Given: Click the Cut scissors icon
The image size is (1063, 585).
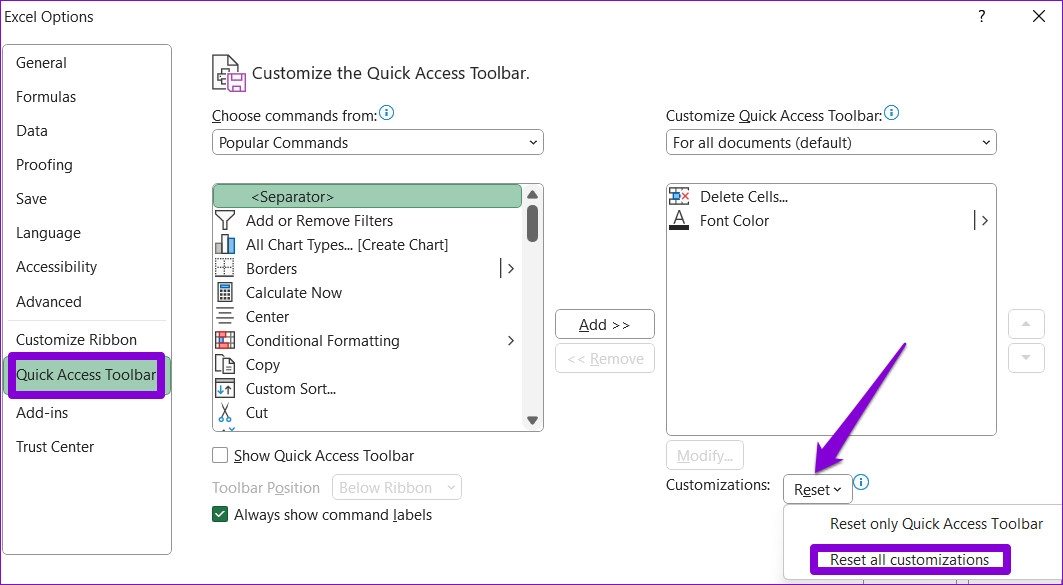Looking at the screenshot, I should (x=224, y=412).
